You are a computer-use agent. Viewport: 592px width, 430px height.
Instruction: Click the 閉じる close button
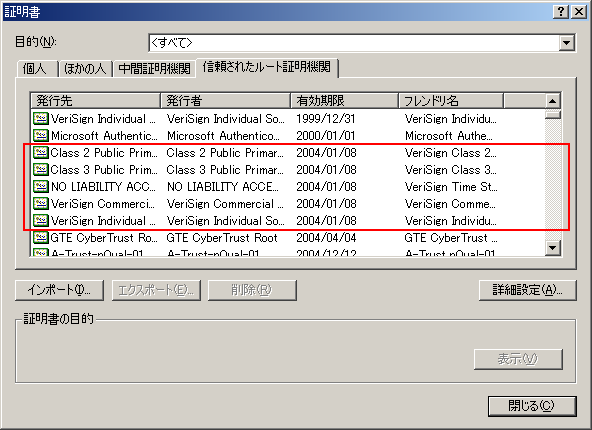tap(532, 406)
